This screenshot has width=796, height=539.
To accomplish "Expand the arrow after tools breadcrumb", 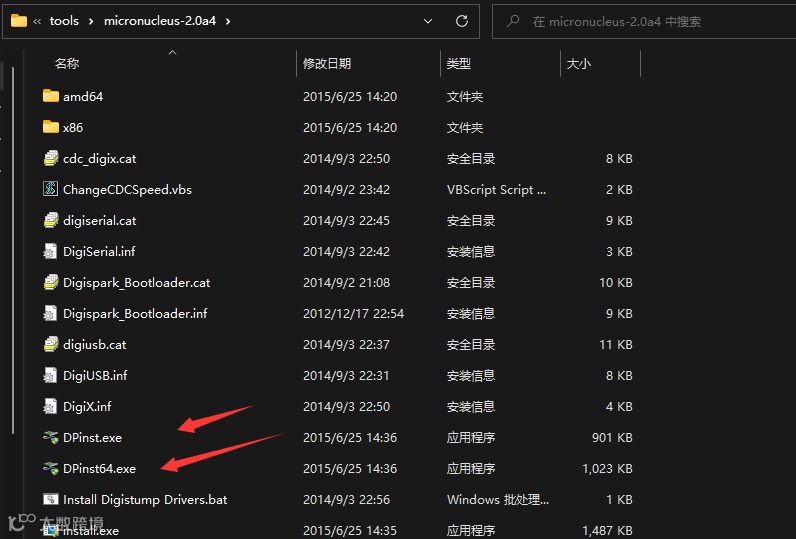I will tap(91, 21).
